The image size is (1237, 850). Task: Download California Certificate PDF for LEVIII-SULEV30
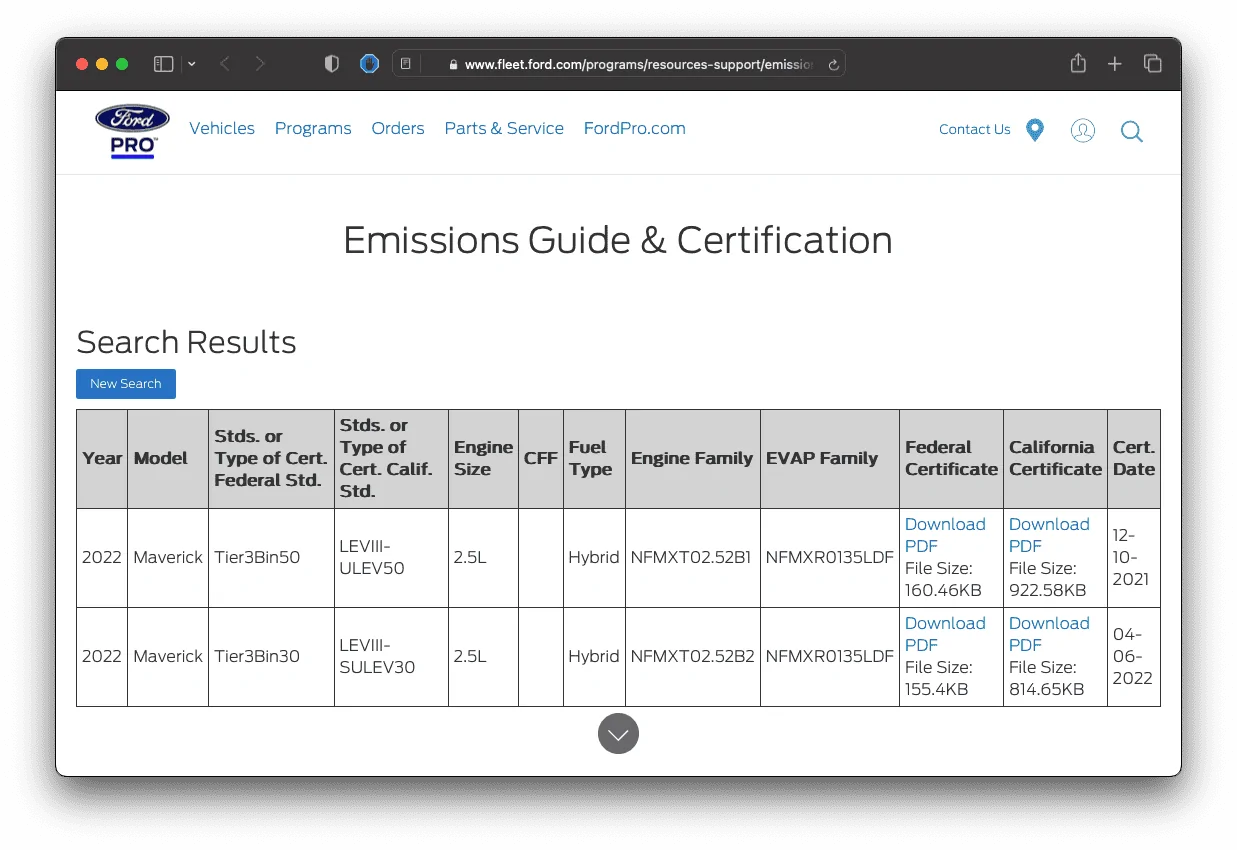(1049, 634)
